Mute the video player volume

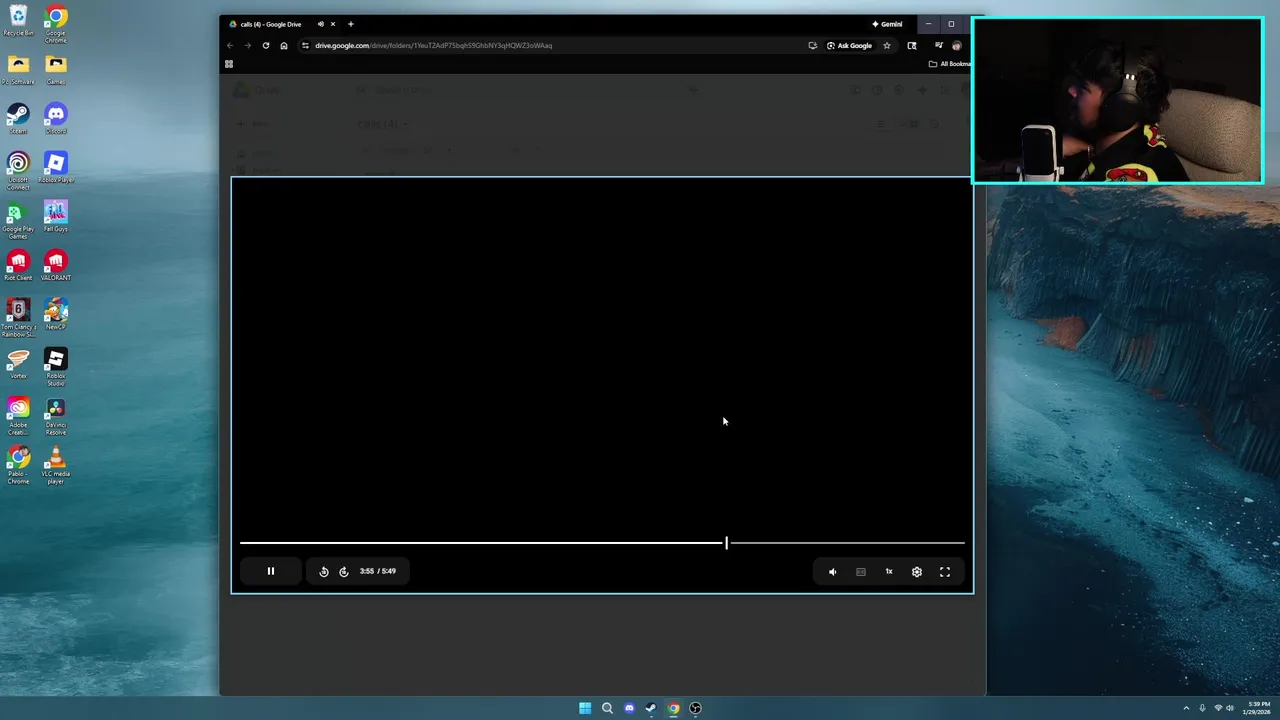[x=832, y=571]
